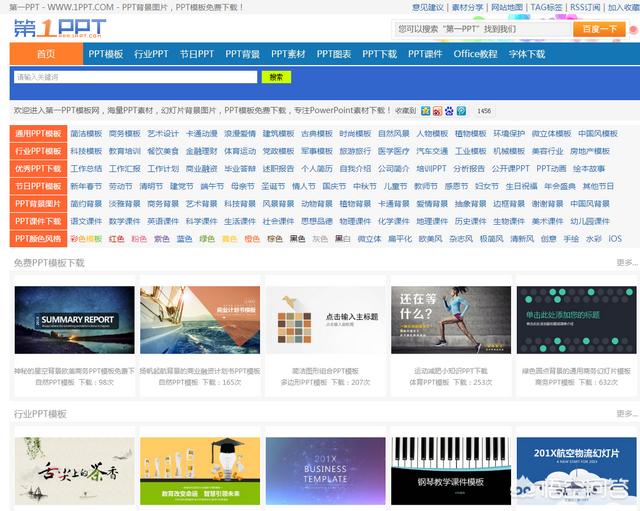Open the 商务模板 link
The width and height of the screenshot is (640, 511).
[x=124, y=133]
